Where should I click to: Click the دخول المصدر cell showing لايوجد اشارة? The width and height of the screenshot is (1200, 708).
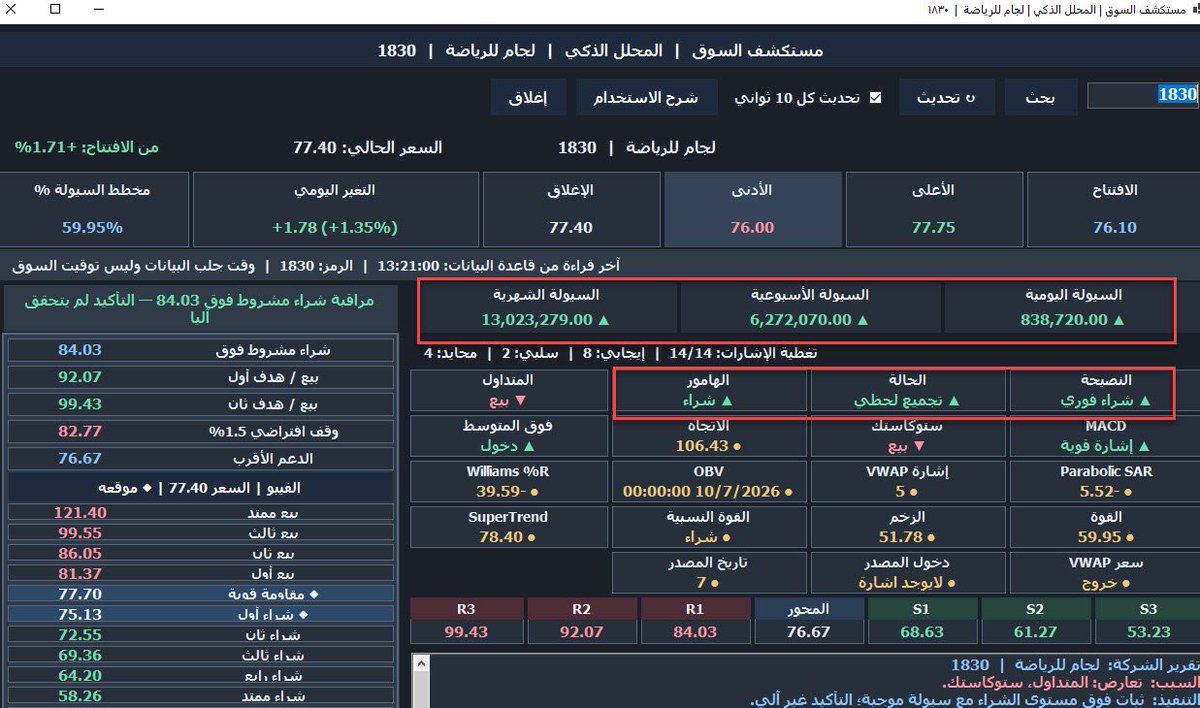pyautogui.click(x=908, y=573)
